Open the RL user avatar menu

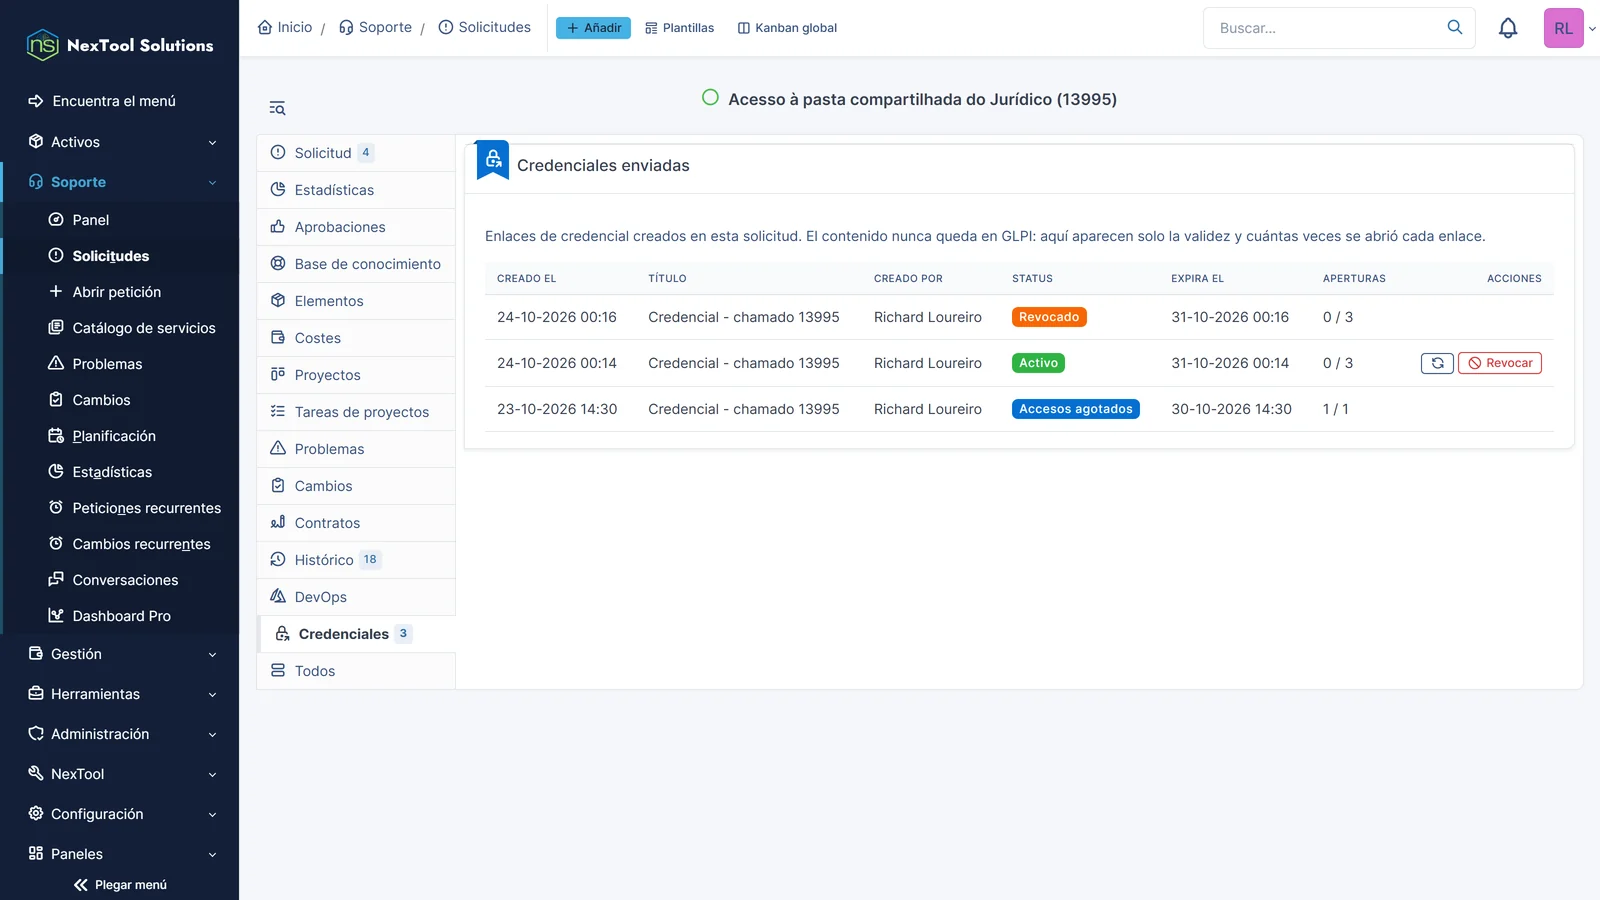click(x=1564, y=28)
